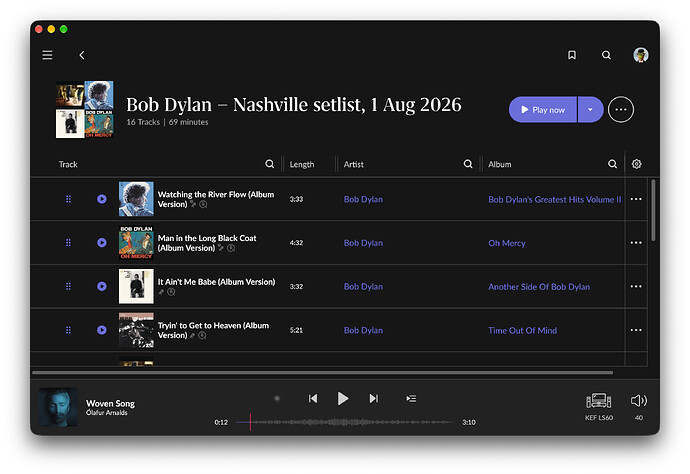Image resolution: width=690 pixels, height=474 pixels.
Task: Click drag handle of Man in the Long Black Coat
Action: 68,243
